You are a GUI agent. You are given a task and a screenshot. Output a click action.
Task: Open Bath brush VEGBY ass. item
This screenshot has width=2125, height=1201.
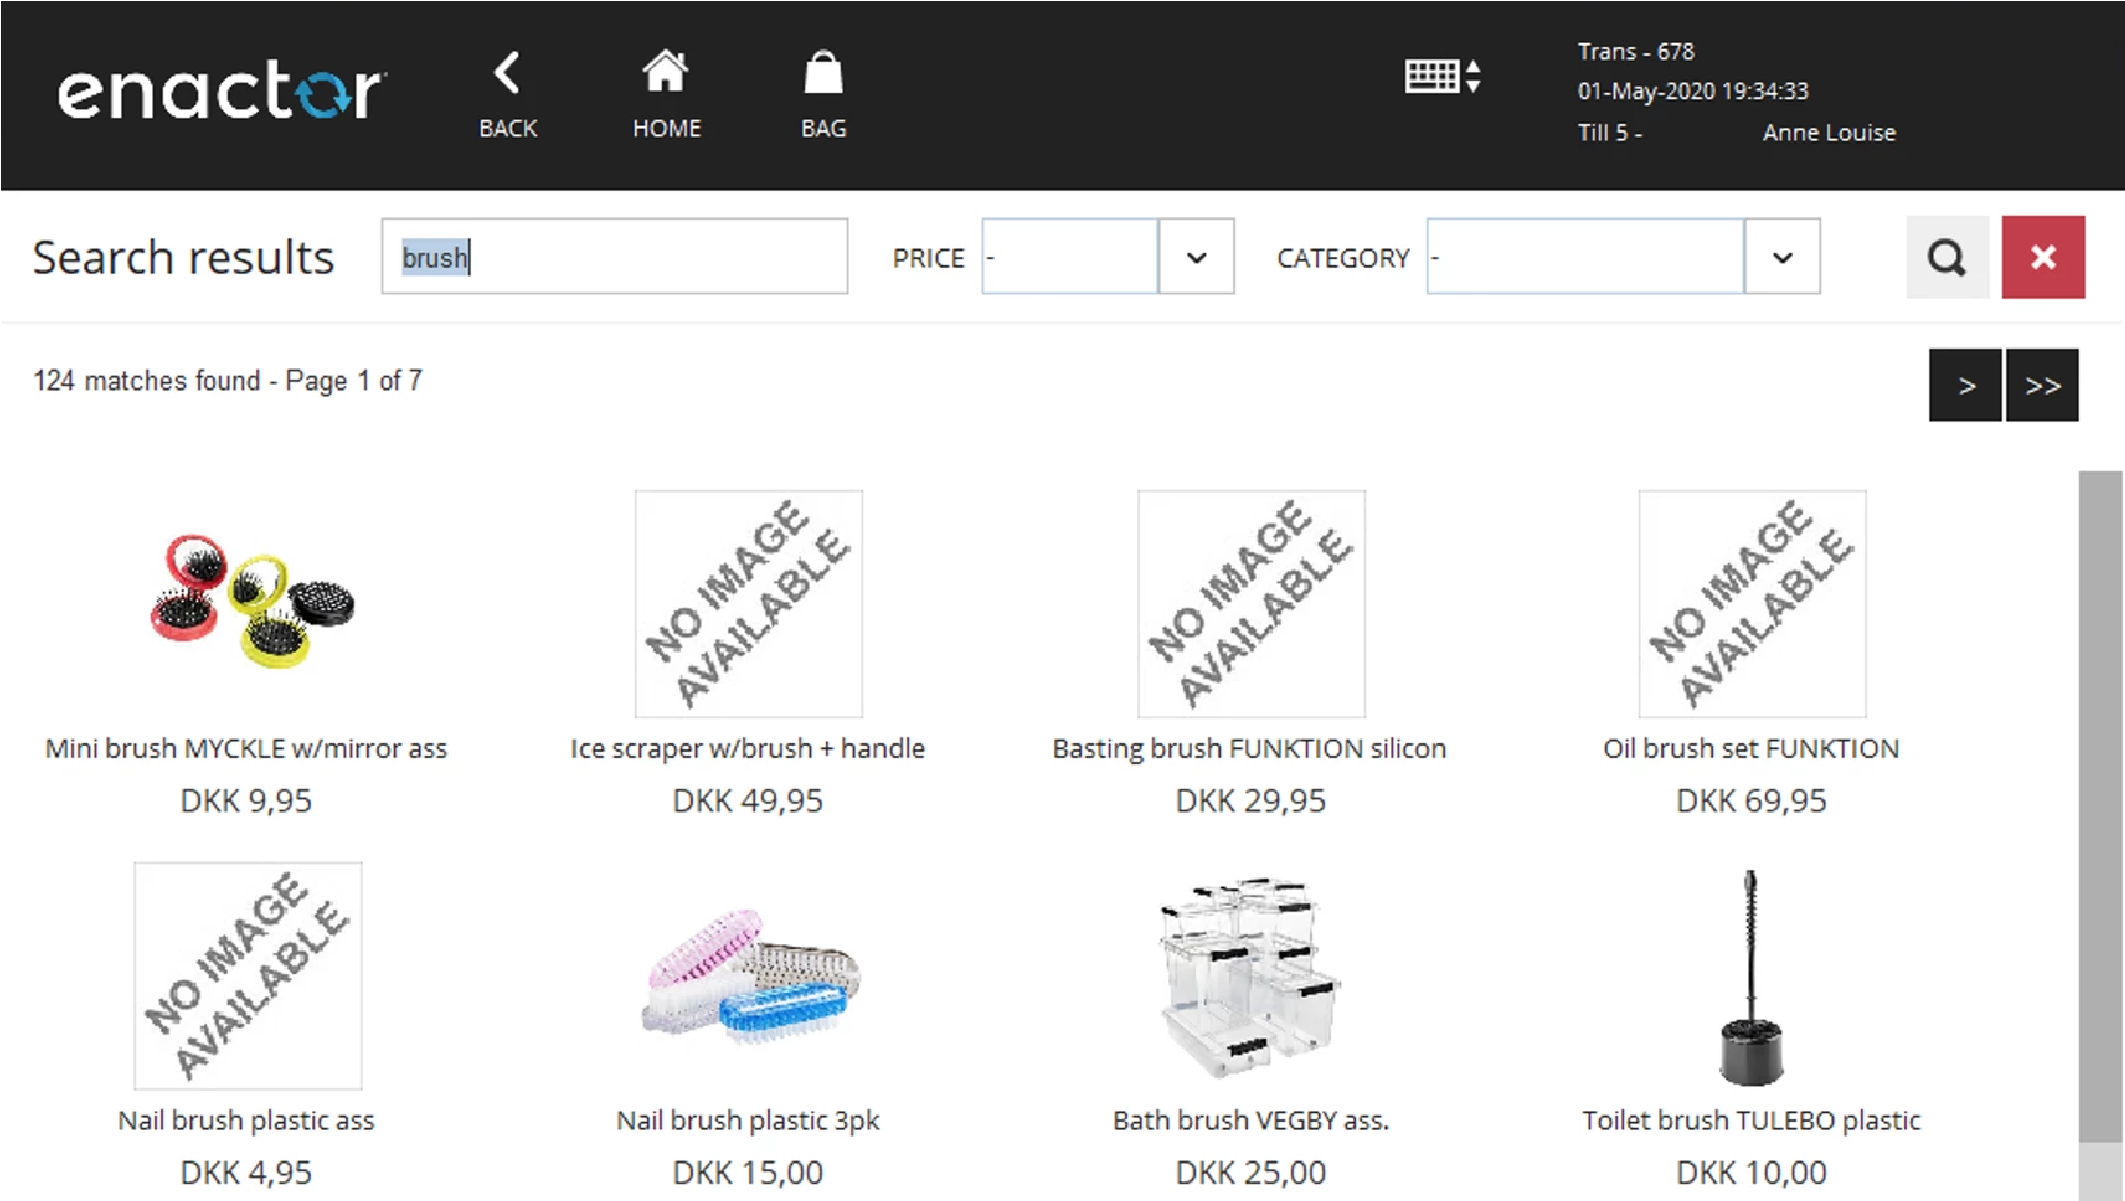(1250, 975)
